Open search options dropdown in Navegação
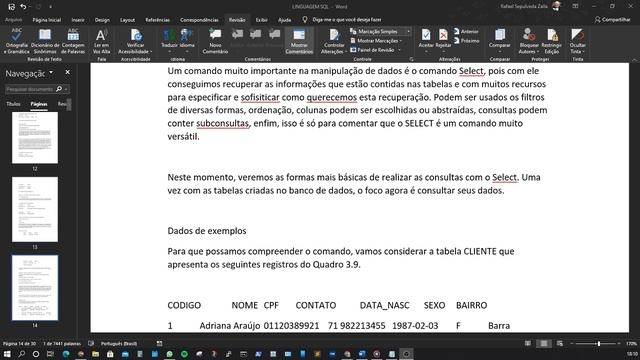The image size is (640, 360). [66, 89]
